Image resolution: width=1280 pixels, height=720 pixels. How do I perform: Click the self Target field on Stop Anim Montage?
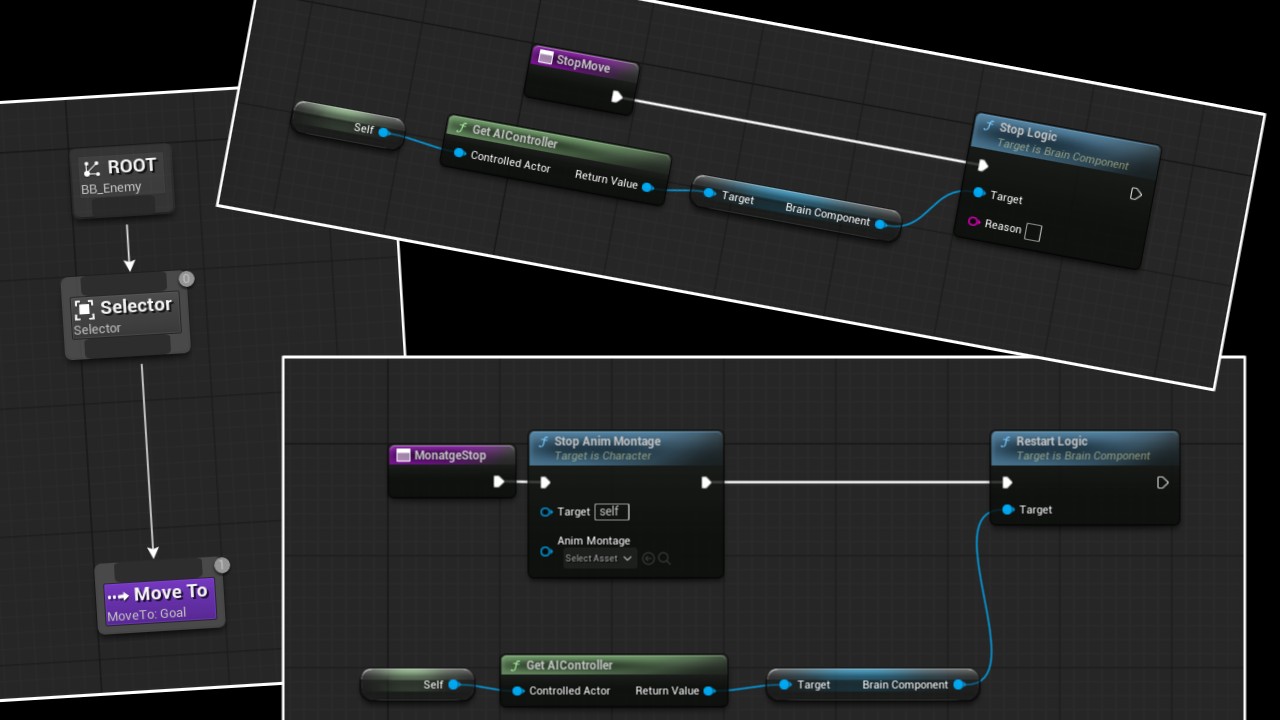pyautogui.click(x=611, y=511)
